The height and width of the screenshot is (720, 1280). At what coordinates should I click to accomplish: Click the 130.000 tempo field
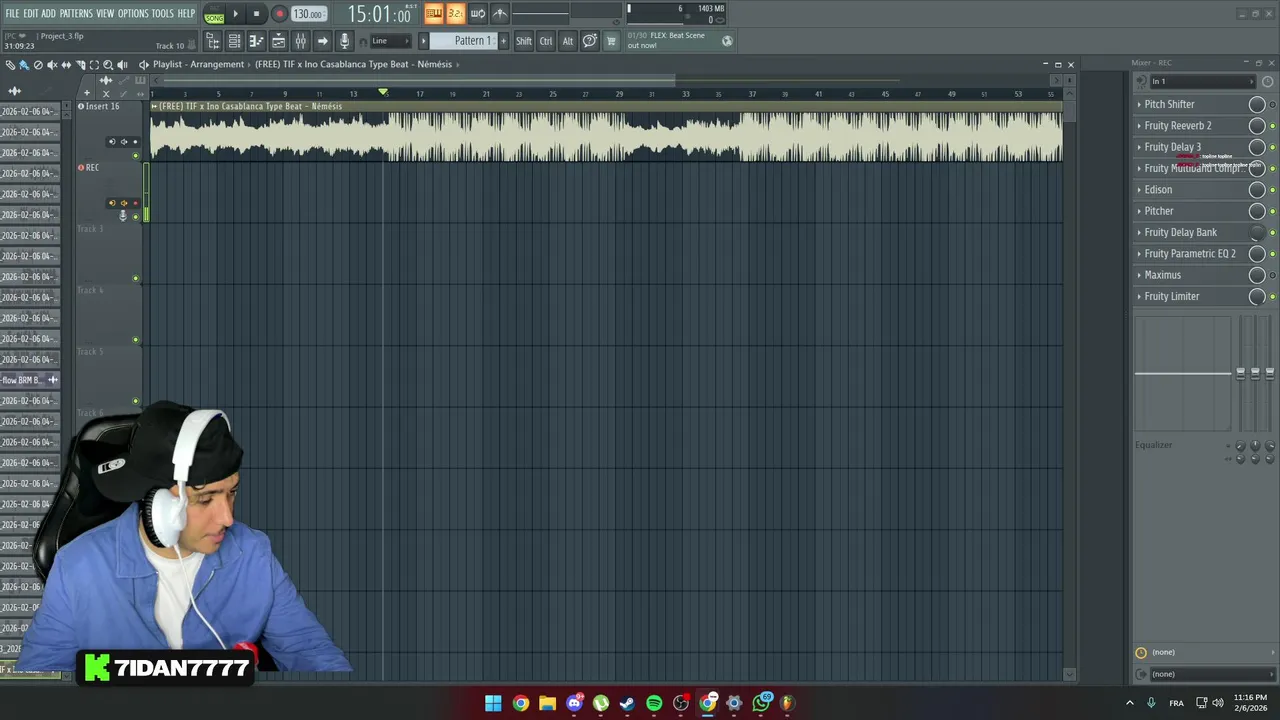[x=308, y=14]
